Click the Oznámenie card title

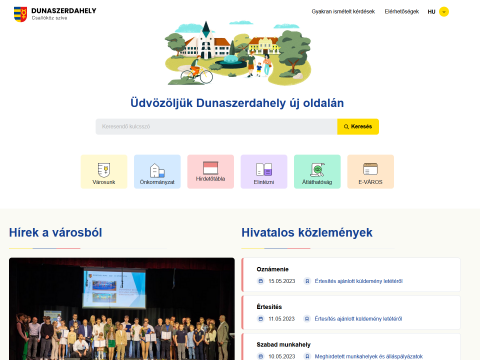pos(273,269)
